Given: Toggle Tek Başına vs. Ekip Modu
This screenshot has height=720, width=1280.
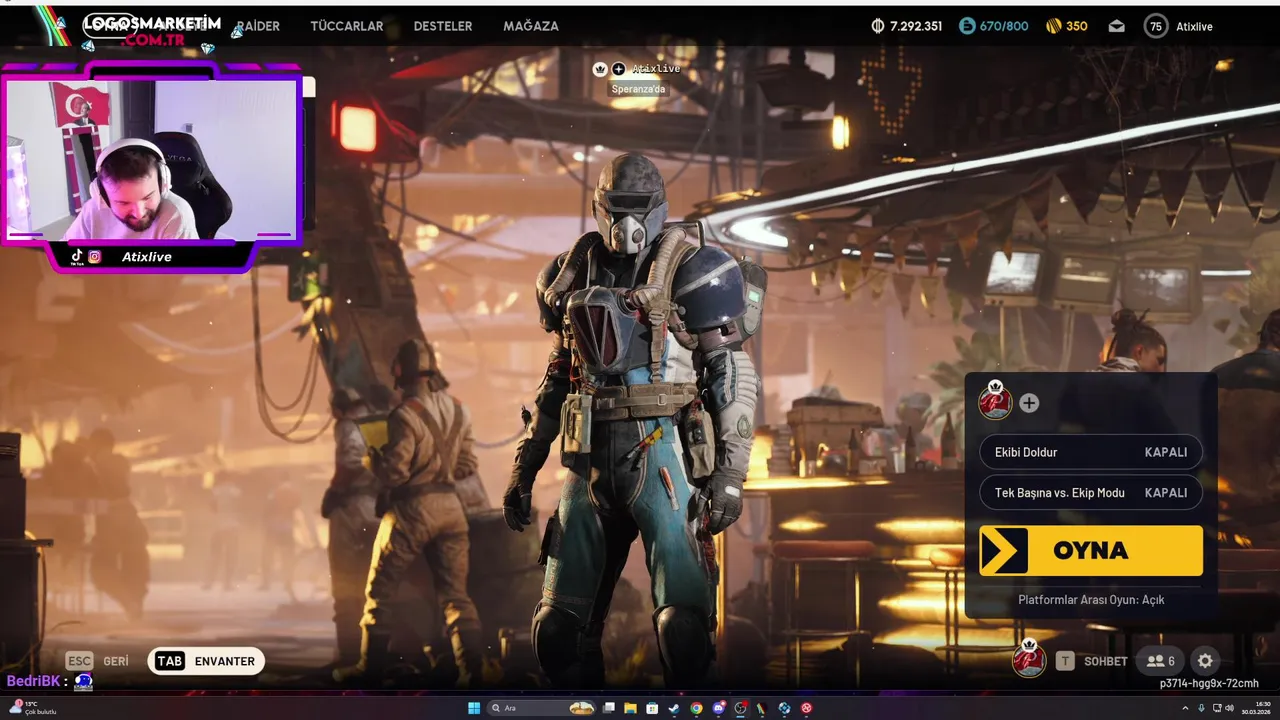Looking at the screenshot, I should tap(1091, 493).
